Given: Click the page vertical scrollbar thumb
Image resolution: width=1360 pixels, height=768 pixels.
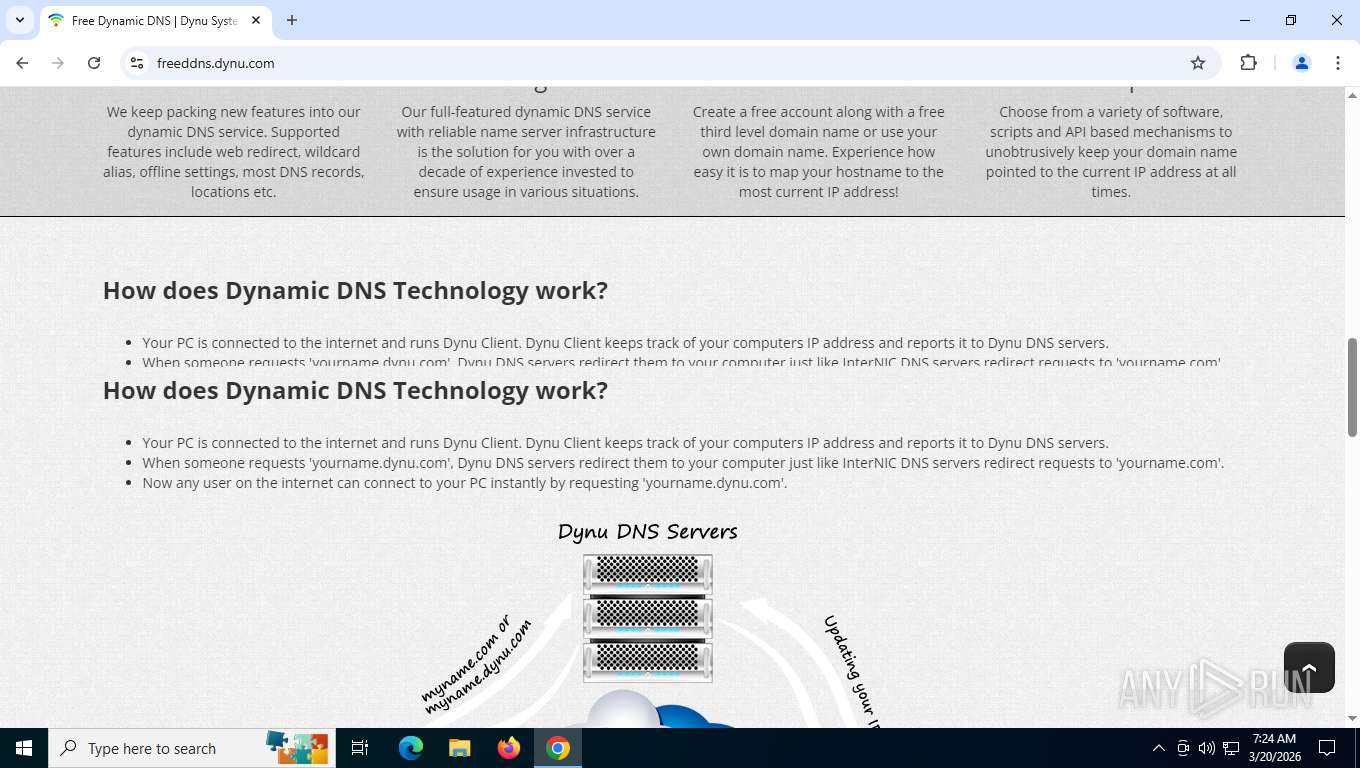Looking at the screenshot, I should [1352, 387].
